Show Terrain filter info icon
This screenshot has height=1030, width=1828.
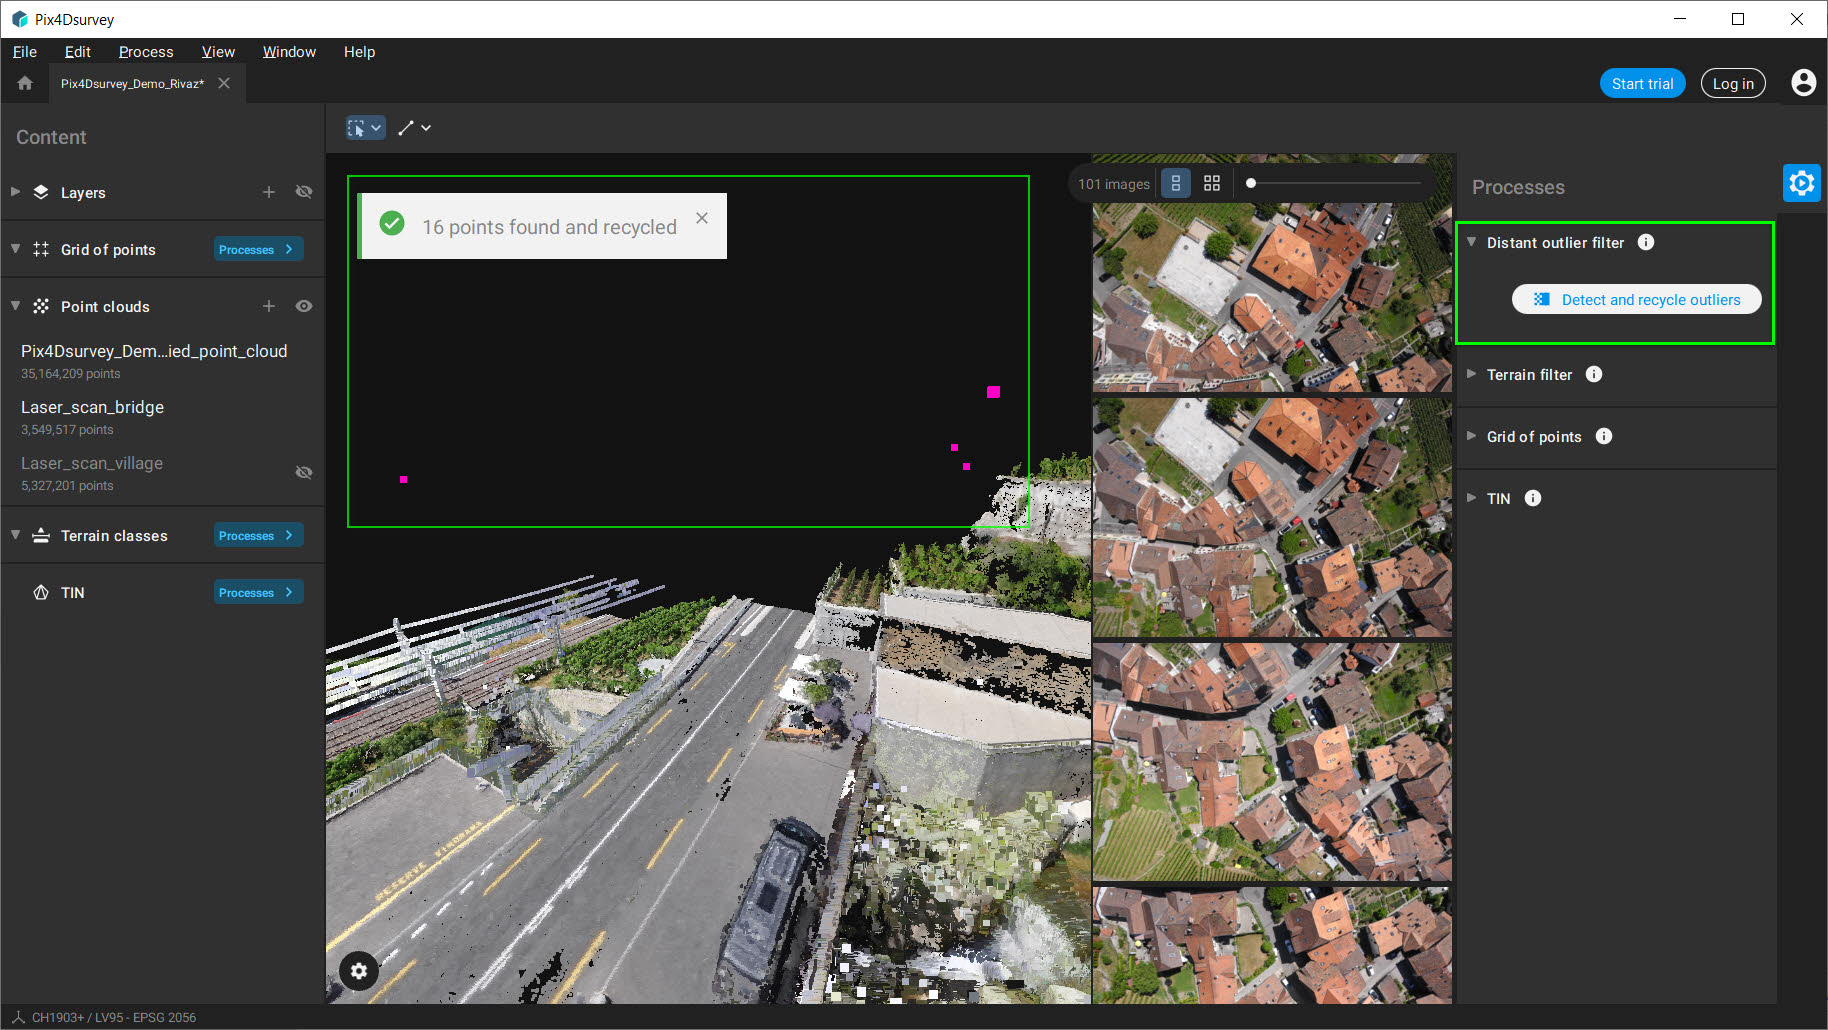(1594, 374)
